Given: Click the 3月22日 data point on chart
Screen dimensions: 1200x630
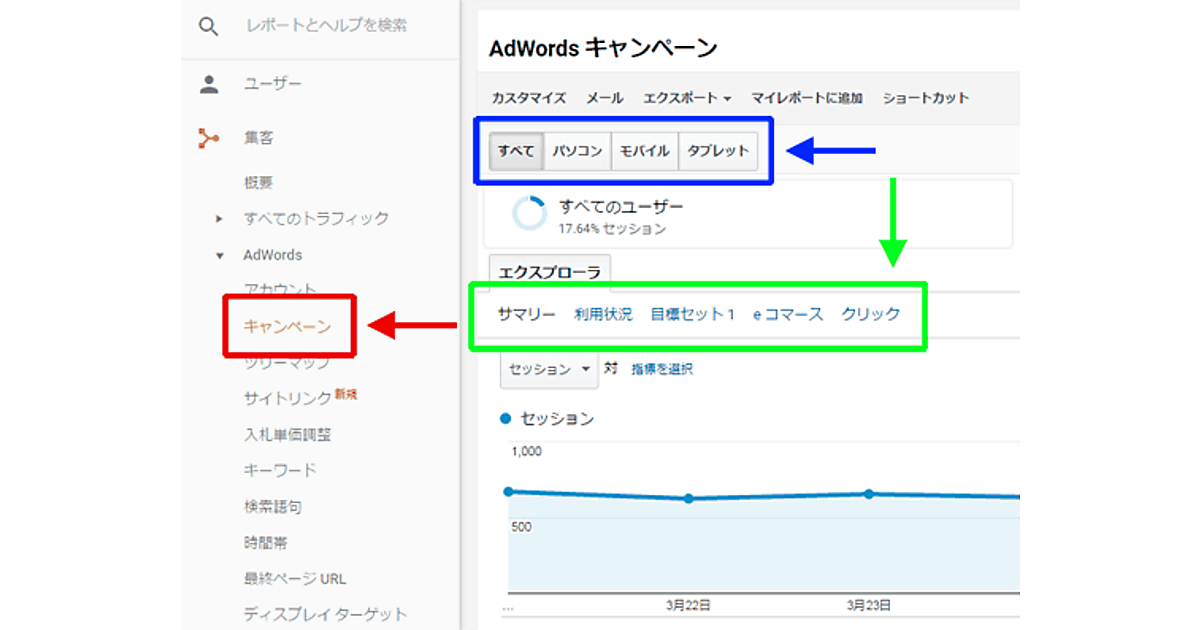Looking at the screenshot, I should click(689, 498).
